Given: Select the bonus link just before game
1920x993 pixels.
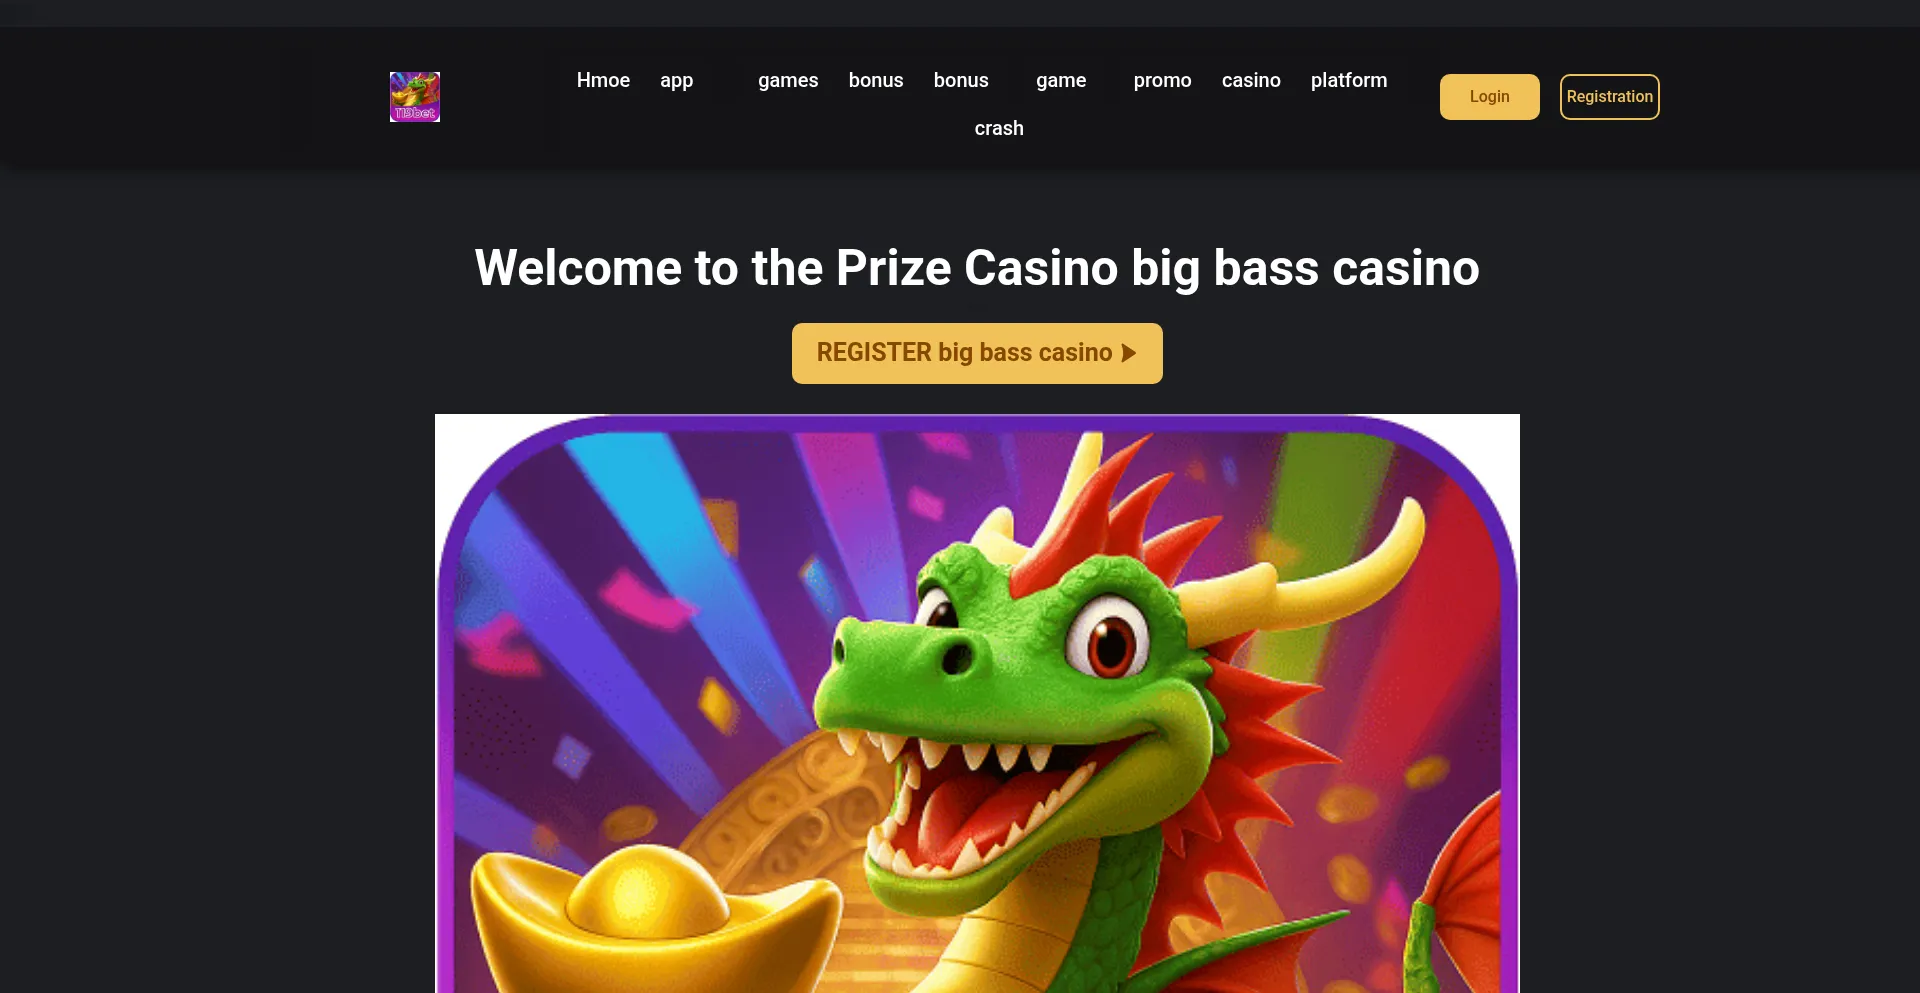Looking at the screenshot, I should pos(961,80).
